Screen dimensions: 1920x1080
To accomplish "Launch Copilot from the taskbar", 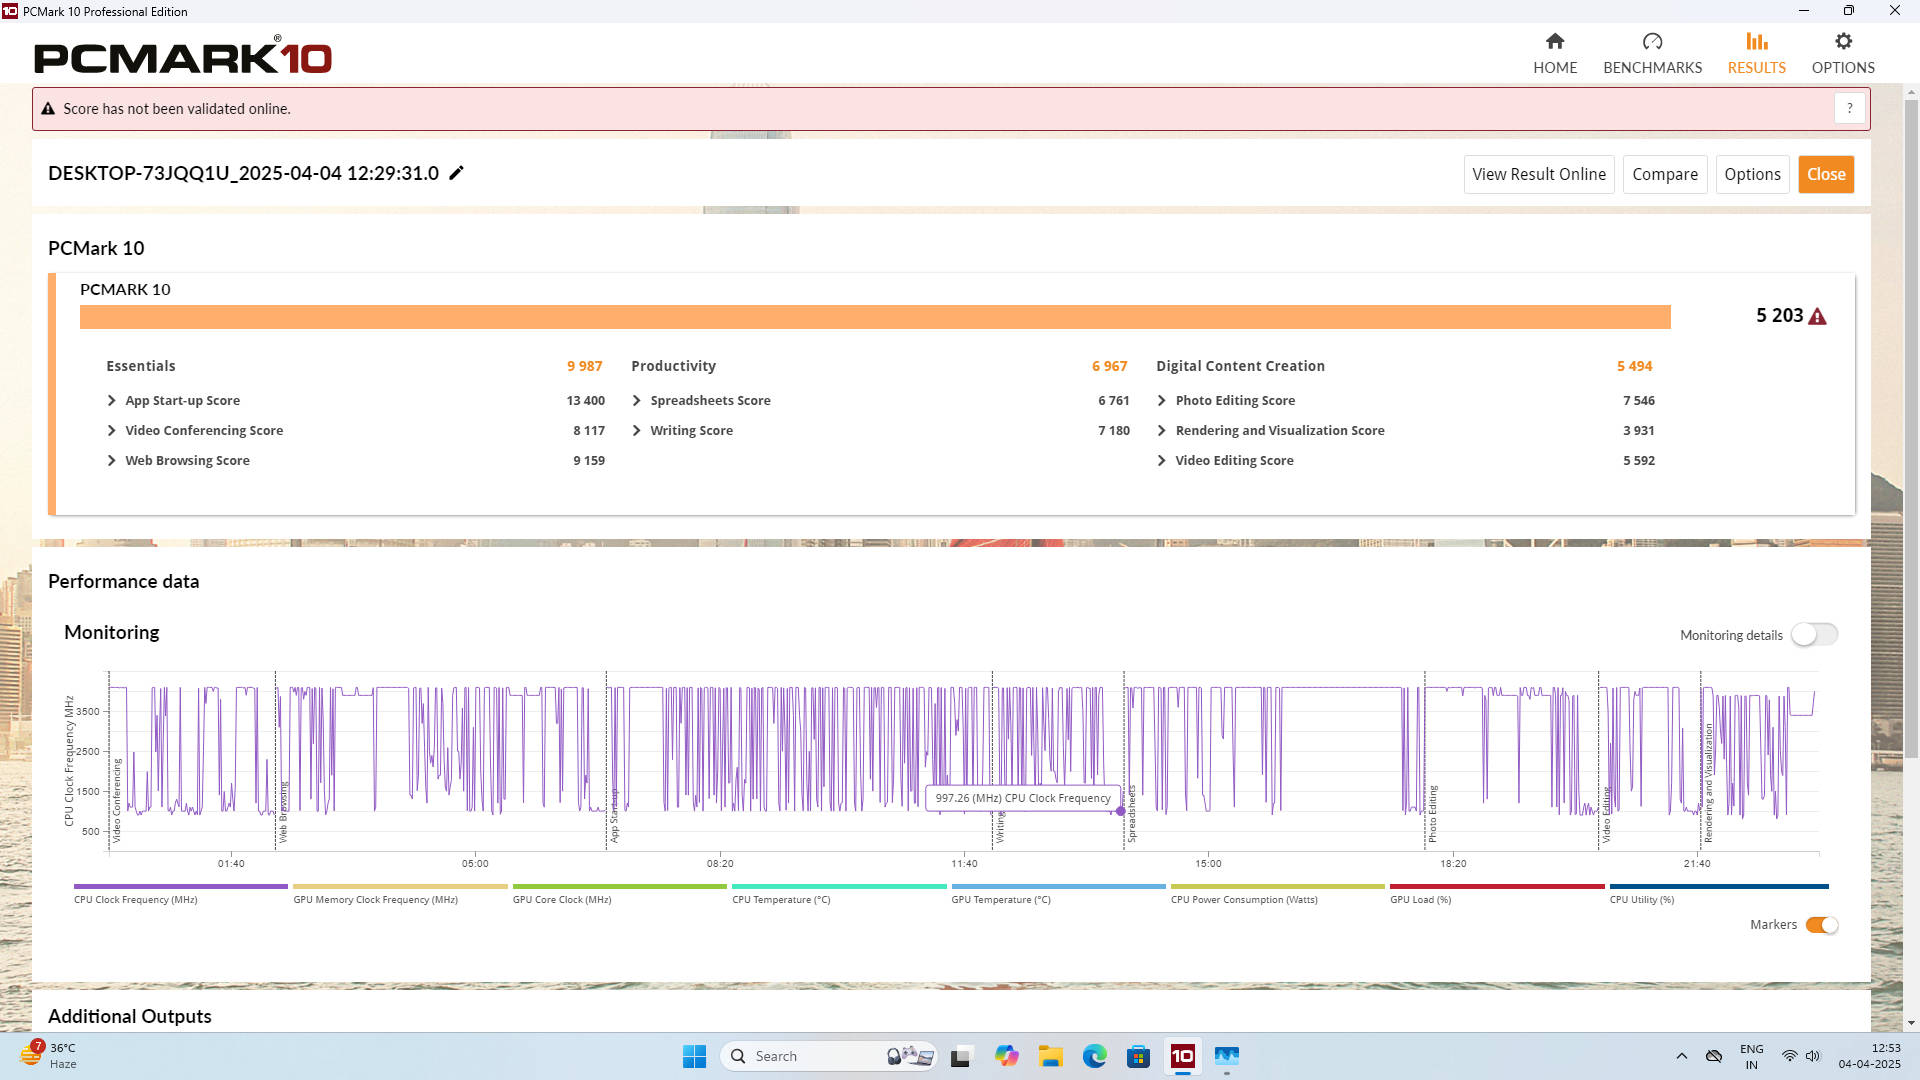I will [x=1006, y=1056].
